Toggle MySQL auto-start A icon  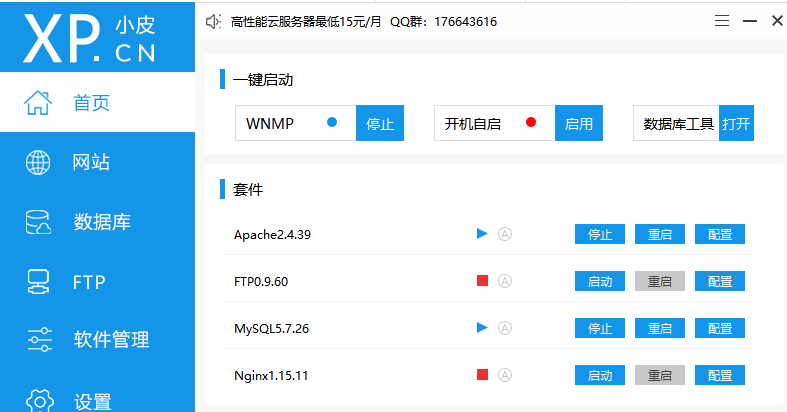[x=505, y=328]
